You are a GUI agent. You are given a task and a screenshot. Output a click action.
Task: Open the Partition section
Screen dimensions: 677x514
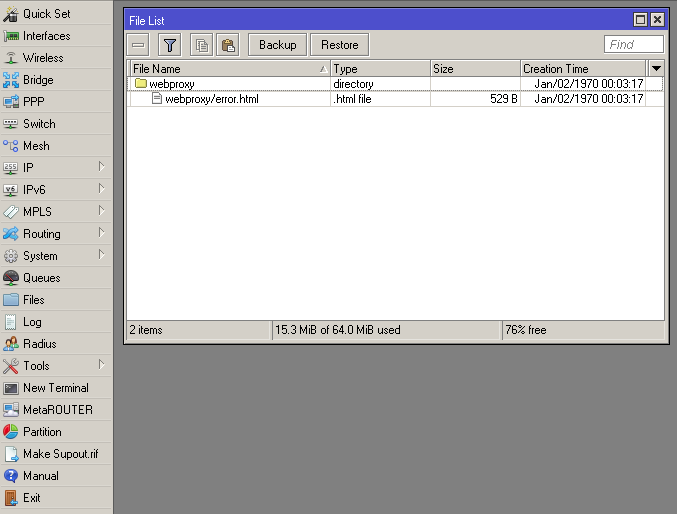click(56, 432)
